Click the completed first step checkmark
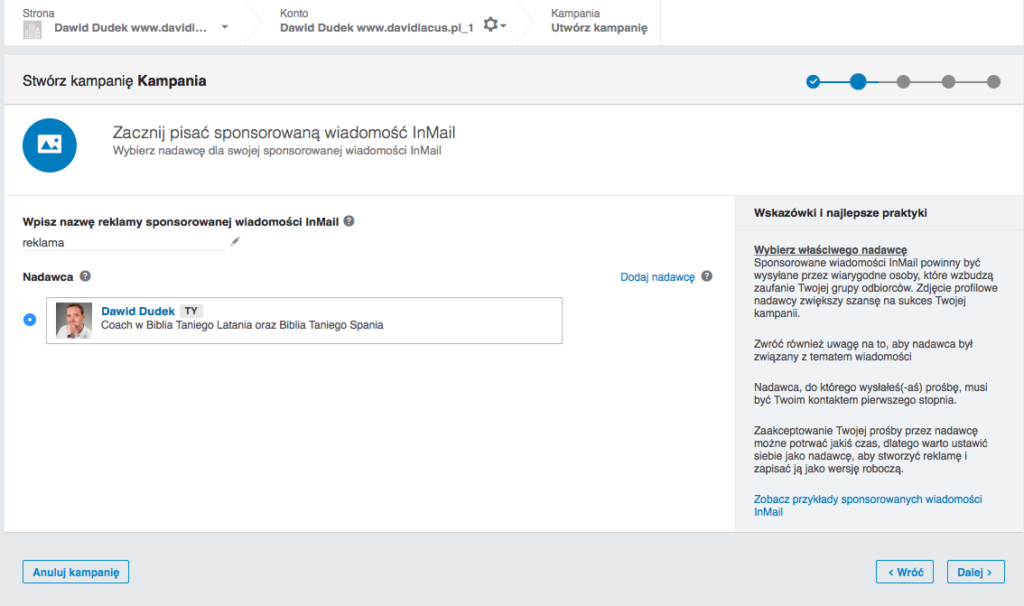This screenshot has width=1024, height=606. pyautogui.click(x=813, y=82)
